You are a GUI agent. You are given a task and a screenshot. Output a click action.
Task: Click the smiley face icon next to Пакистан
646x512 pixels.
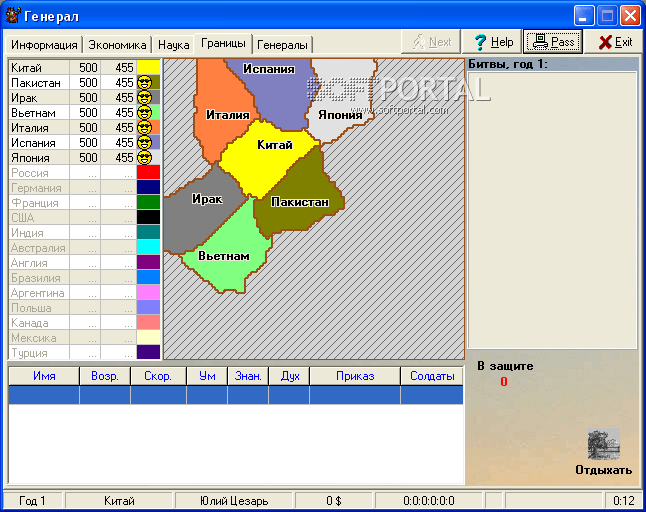click(143, 83)
